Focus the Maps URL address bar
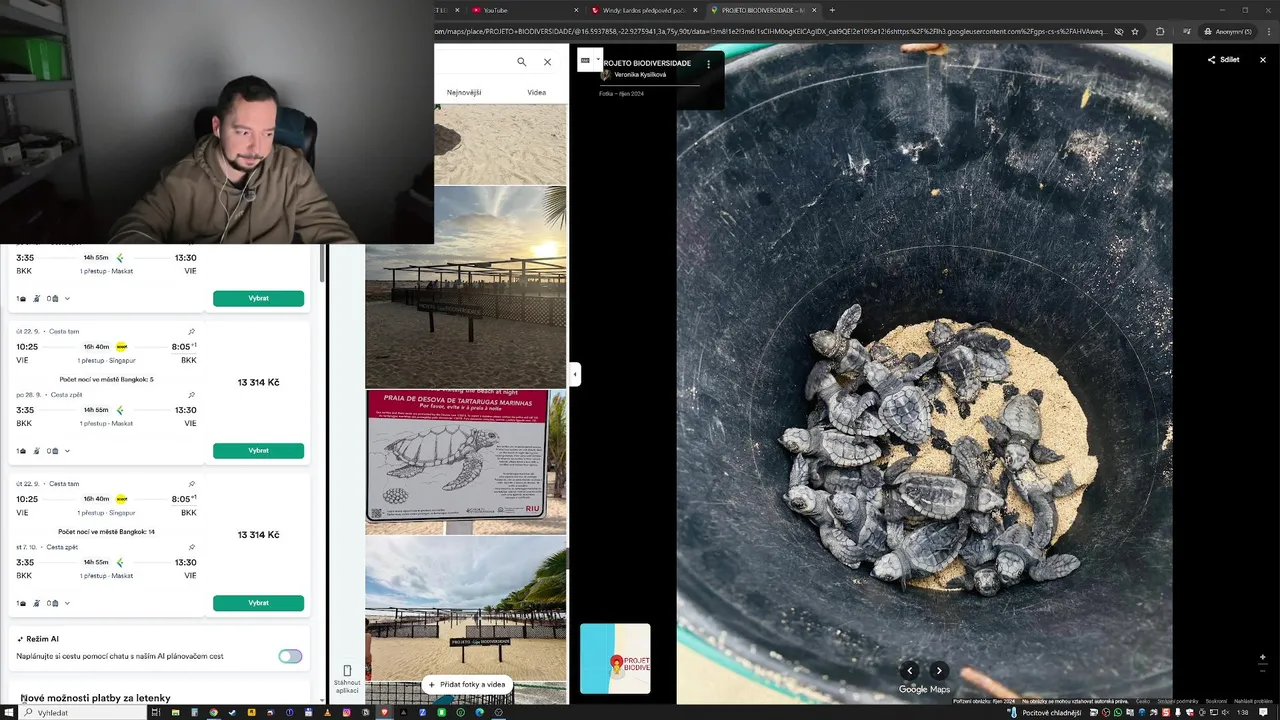1280x720 pixels. (770, 31)
